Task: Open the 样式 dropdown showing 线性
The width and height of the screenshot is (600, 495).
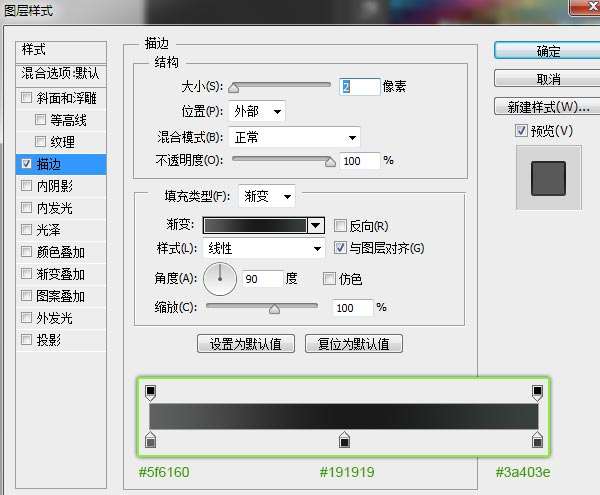Action: coord(264,249)
